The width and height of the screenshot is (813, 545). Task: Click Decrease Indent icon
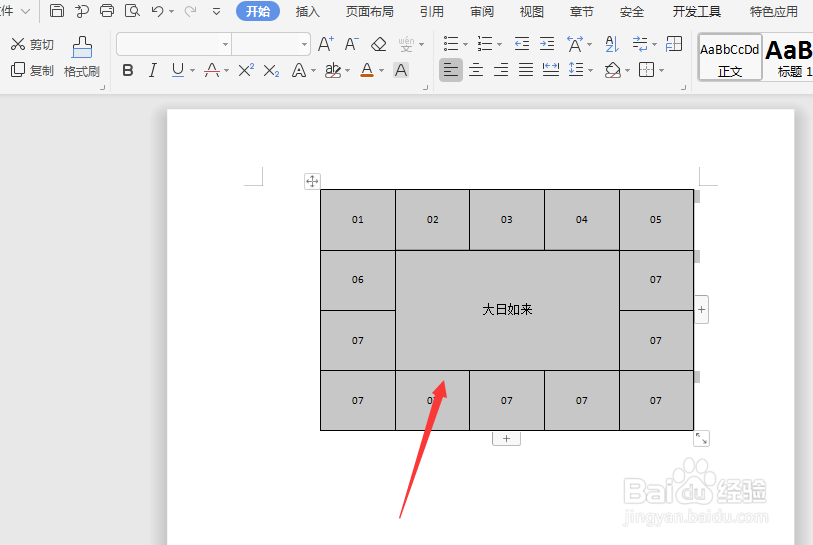click(522, 44)
